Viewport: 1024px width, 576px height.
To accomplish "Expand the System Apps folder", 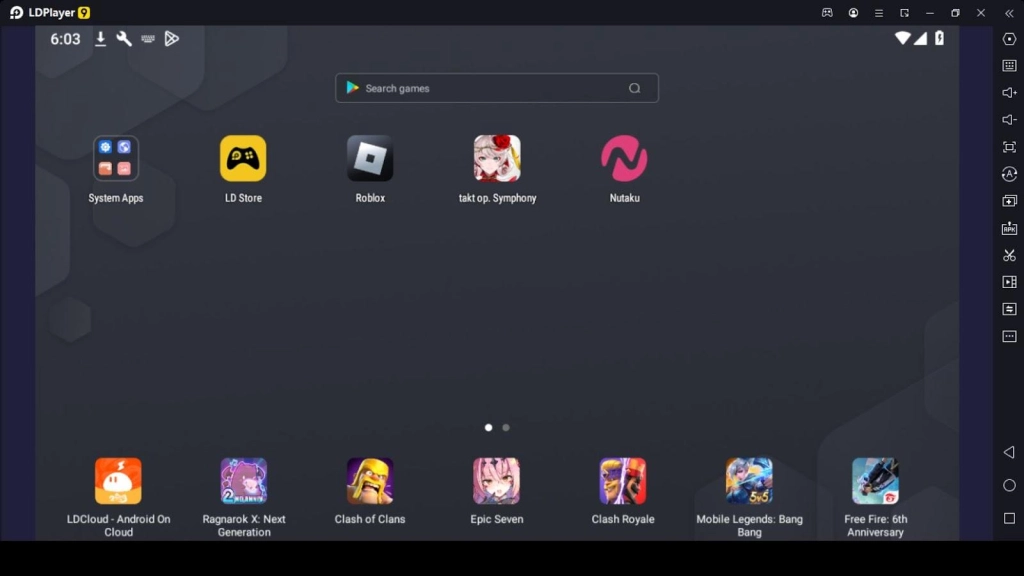I will coord(116,159).
